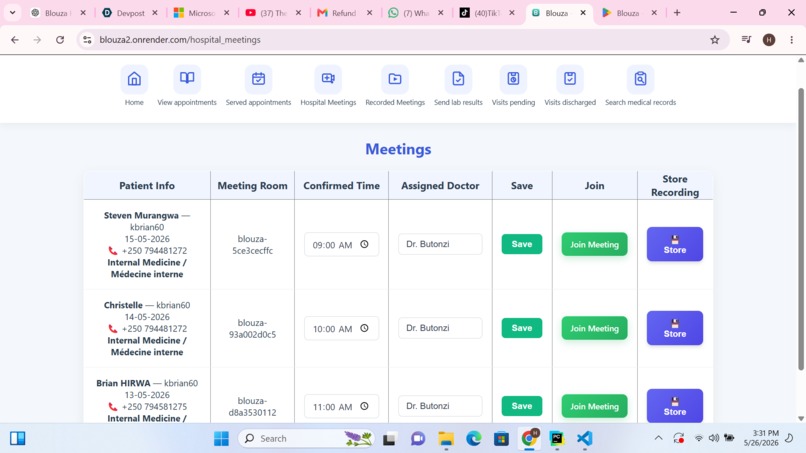Screen dimensions: 806x453
Task: Open taskbar clock showing 3:31 PM
Action: pos(761,438)
